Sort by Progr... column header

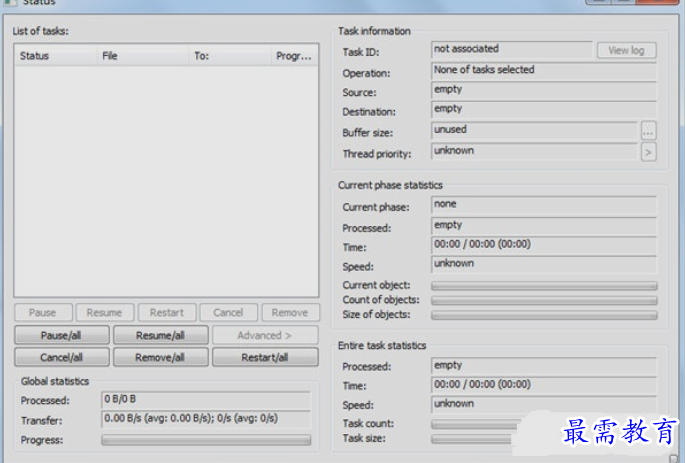[x=294, y=56]
